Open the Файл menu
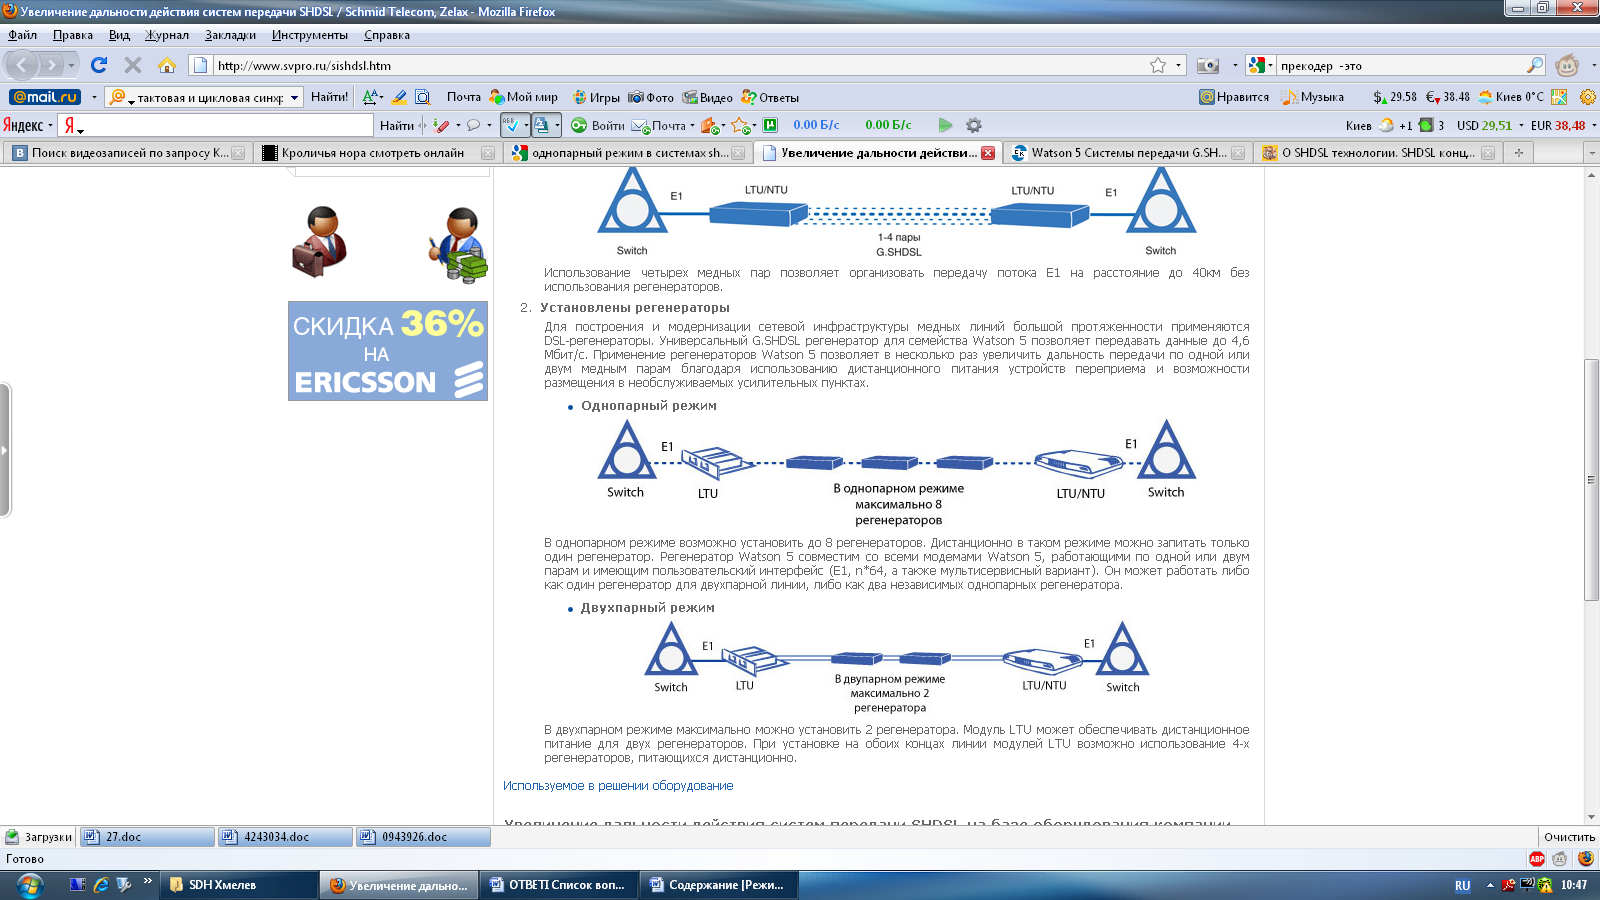Screen dimensions: 1600x900 click(22, 35)
